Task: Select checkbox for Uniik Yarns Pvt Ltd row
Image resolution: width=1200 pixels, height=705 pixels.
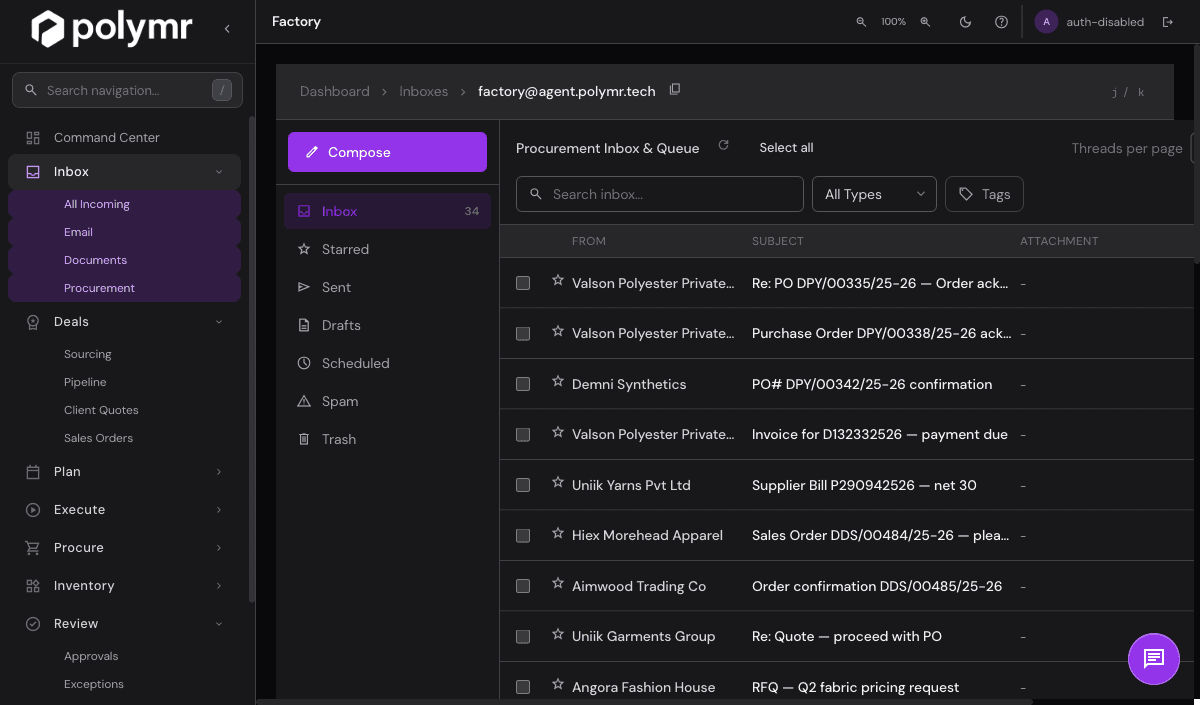Action: click(x=523, y=485)
